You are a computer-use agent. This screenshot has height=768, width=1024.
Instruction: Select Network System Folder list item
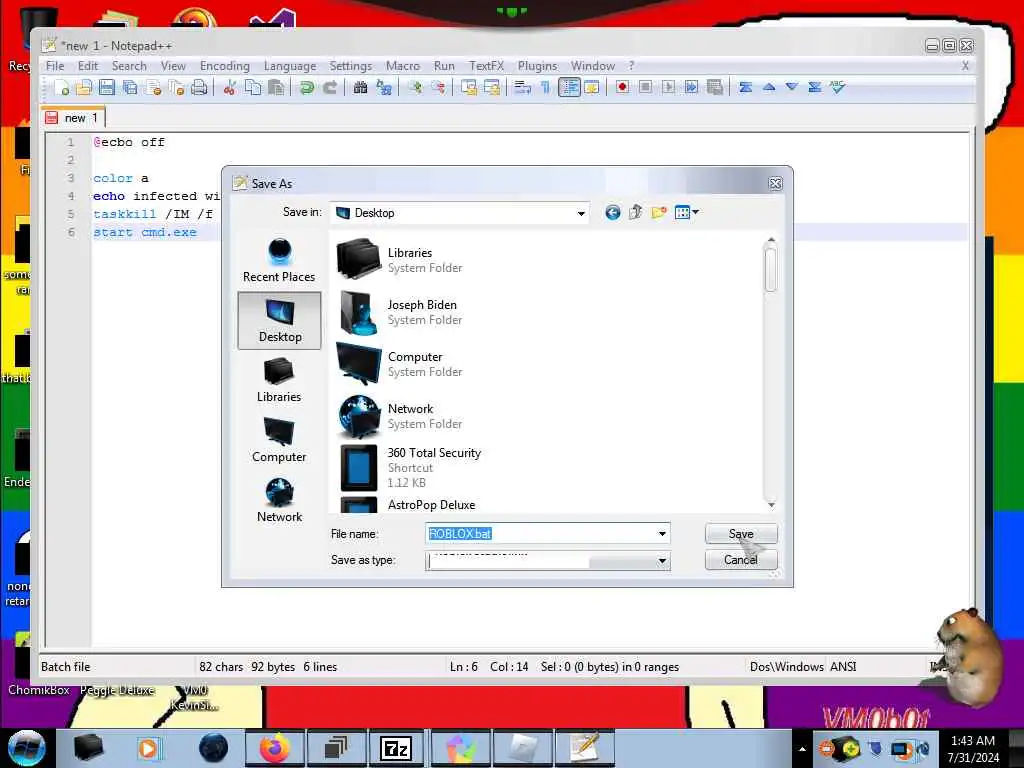click(x=399, y=416)
